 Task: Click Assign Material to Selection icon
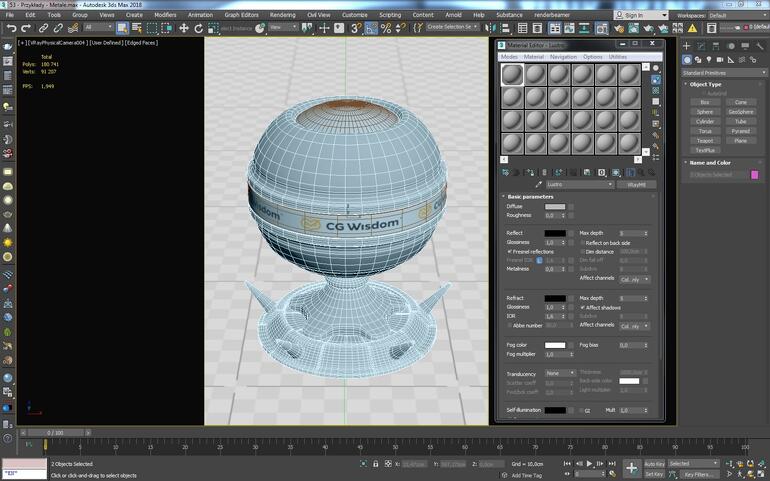tap(529, 172)
